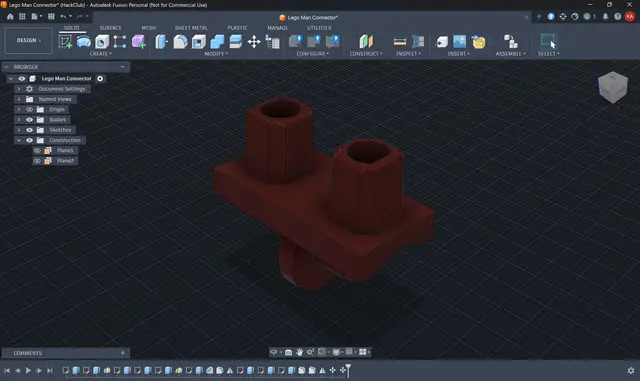Image resolution: width=640 pixels, height=381 pixels.
Task: Activate component radio button beside Lego Man Connector
Action: point(100,78)
